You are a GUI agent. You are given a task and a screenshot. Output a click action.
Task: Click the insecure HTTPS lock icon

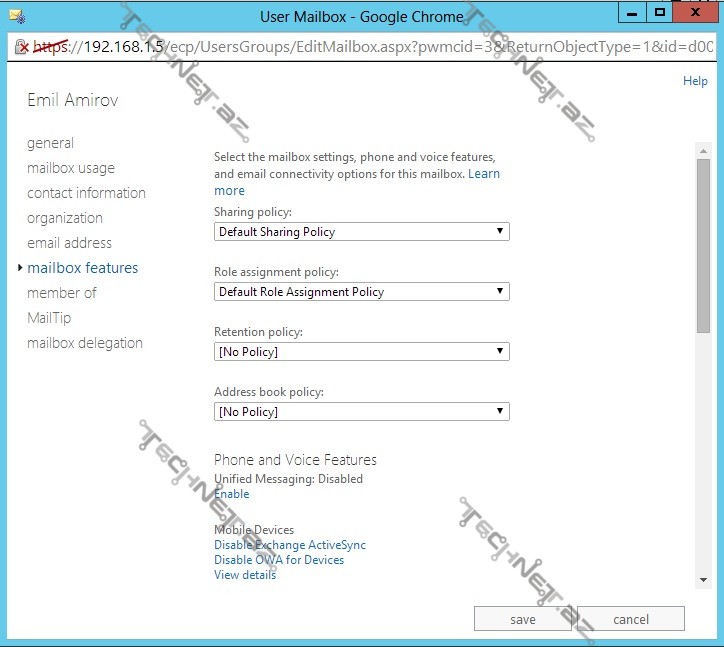[x=21, y=47]
